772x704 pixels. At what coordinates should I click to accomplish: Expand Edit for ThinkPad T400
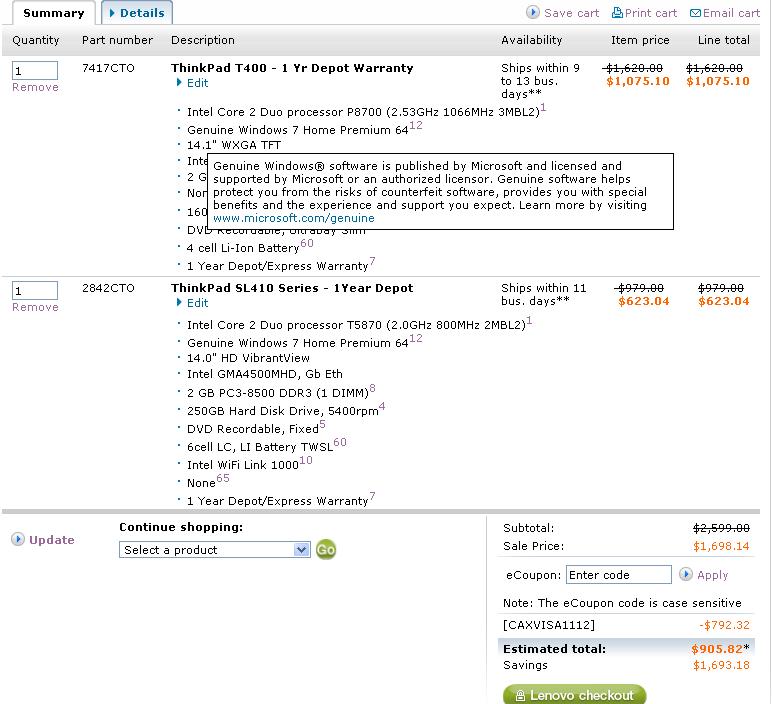pos(197,83)
